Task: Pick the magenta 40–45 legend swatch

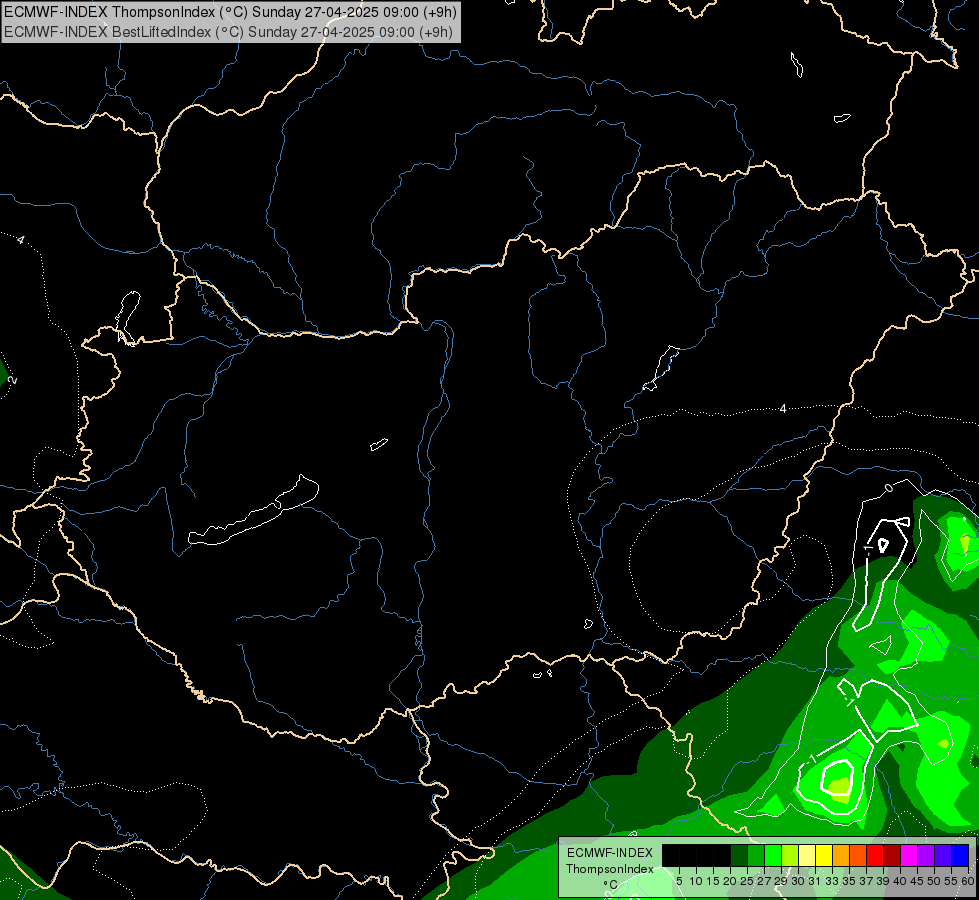Action: [x=910, y=855]
